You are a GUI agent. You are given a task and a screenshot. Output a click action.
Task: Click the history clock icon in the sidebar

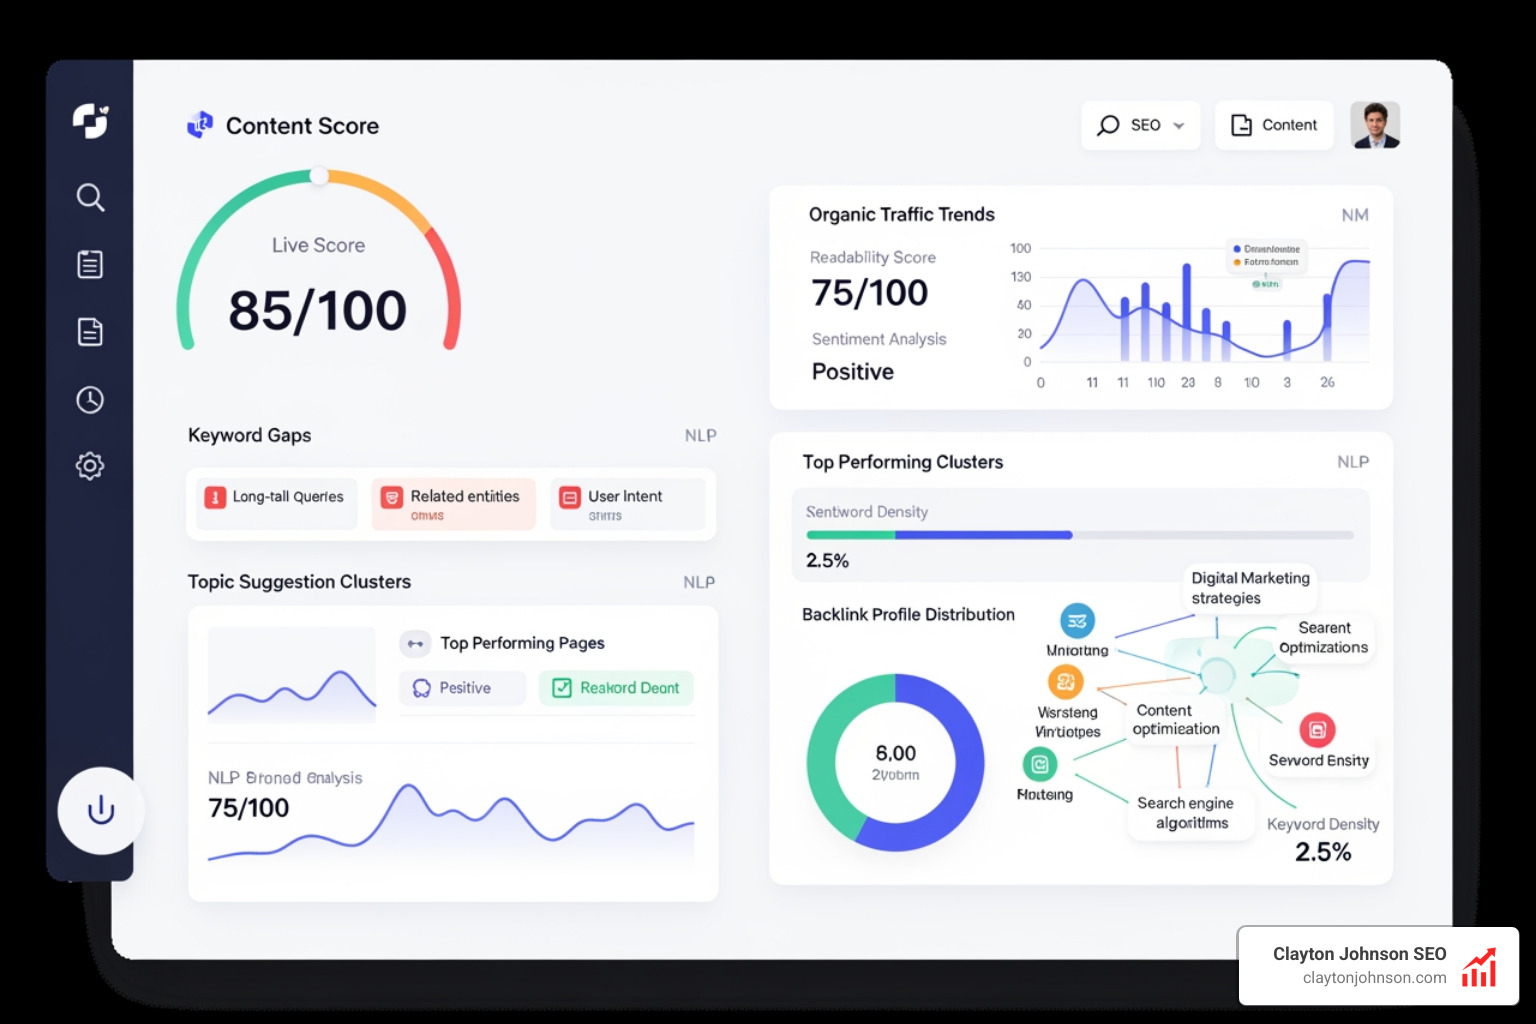90,399
